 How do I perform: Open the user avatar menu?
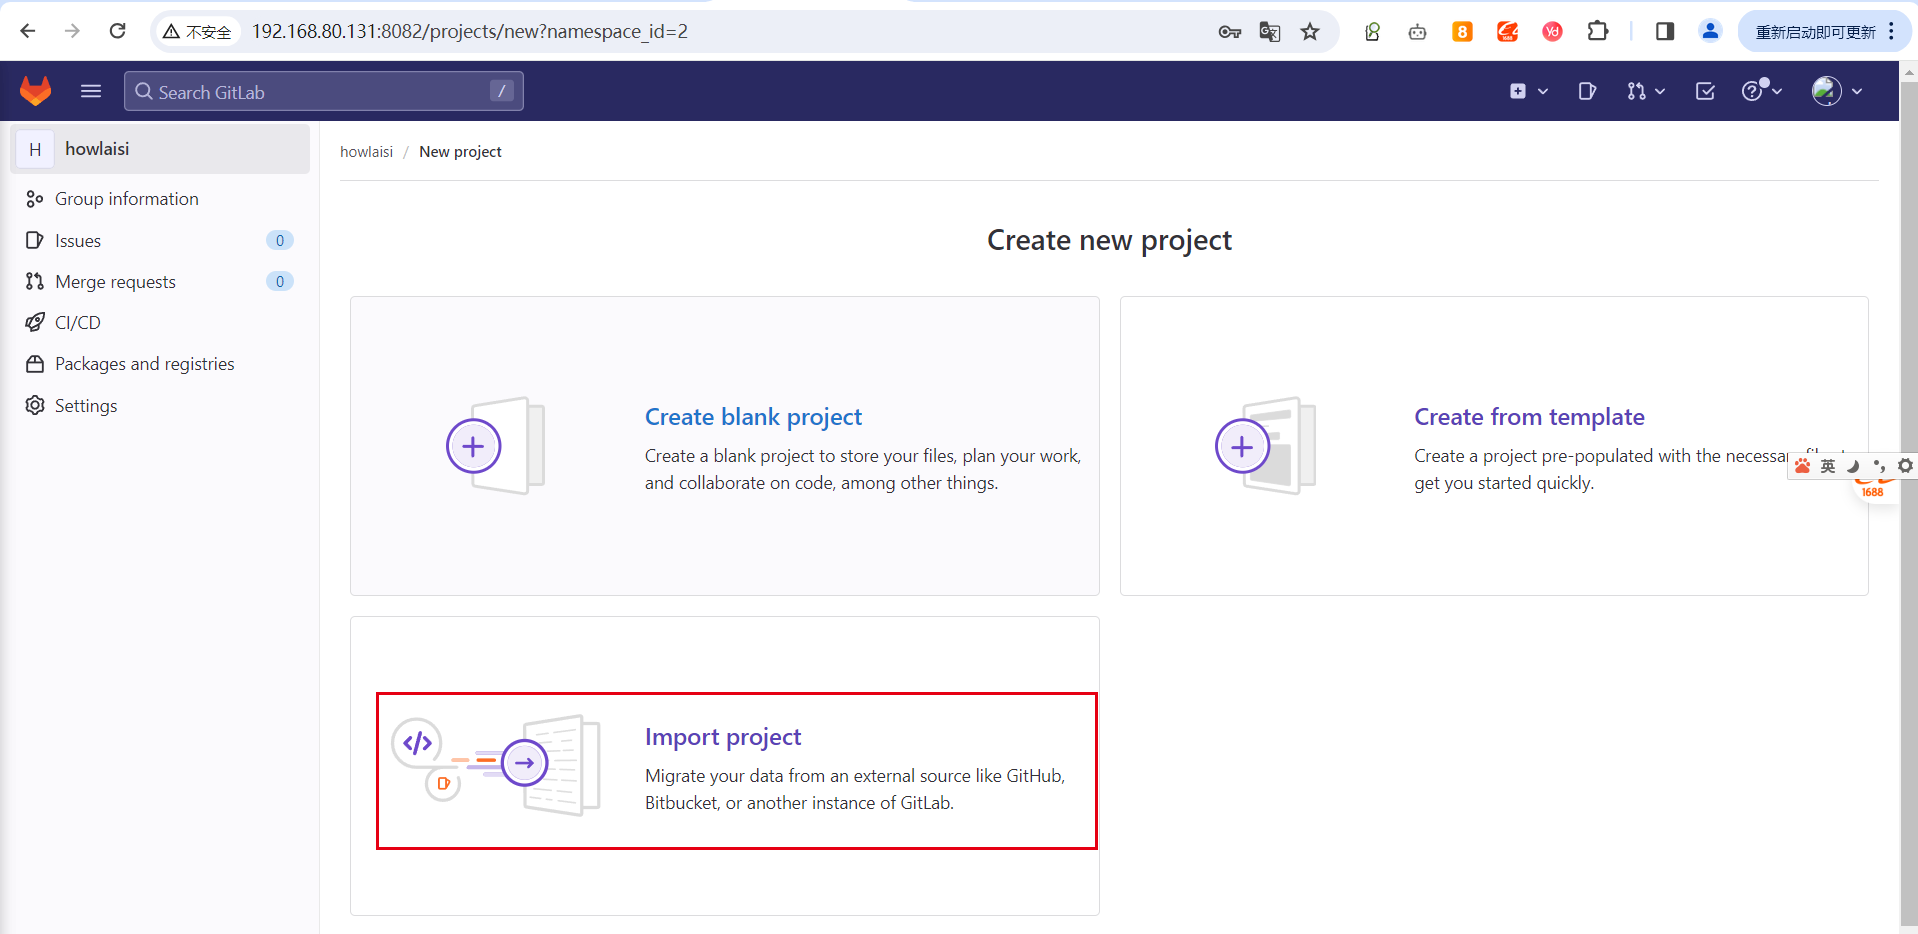click(x=1837, y=91)
